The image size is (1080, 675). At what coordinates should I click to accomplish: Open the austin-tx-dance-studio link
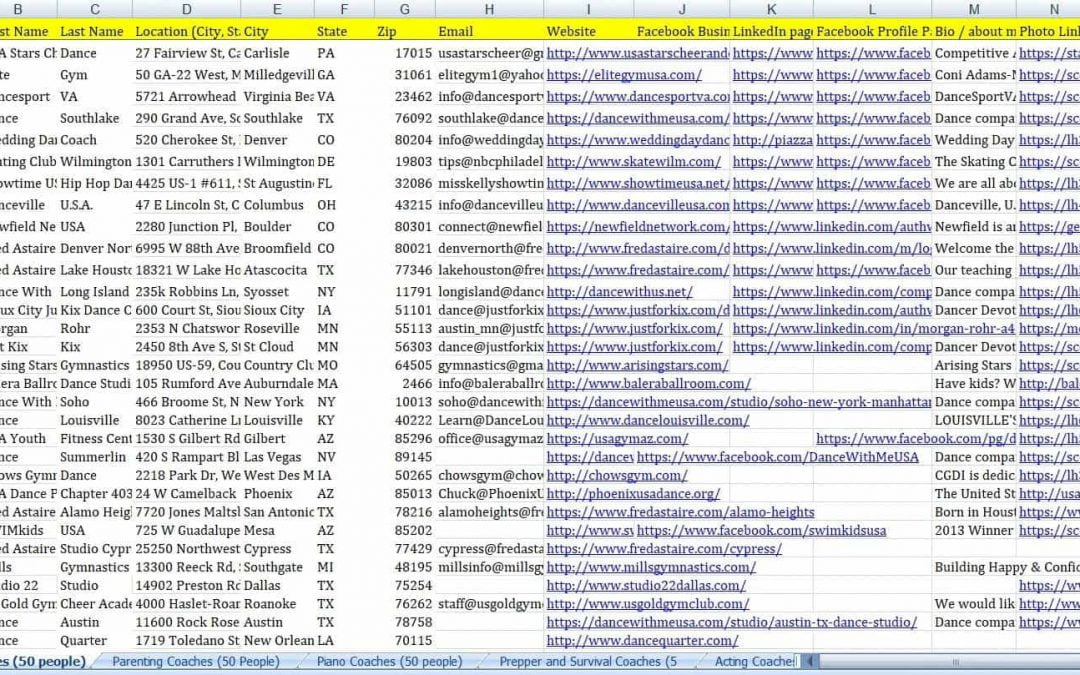(x=731, y=622)
